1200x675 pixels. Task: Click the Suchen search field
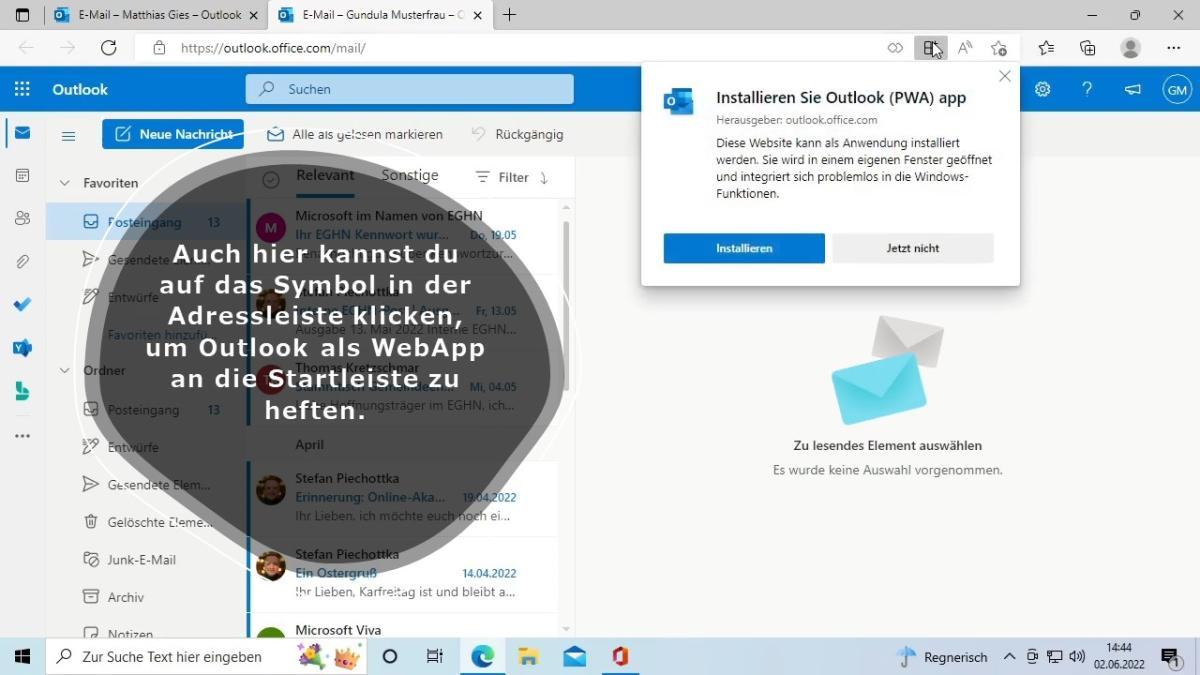pos(410,89)
